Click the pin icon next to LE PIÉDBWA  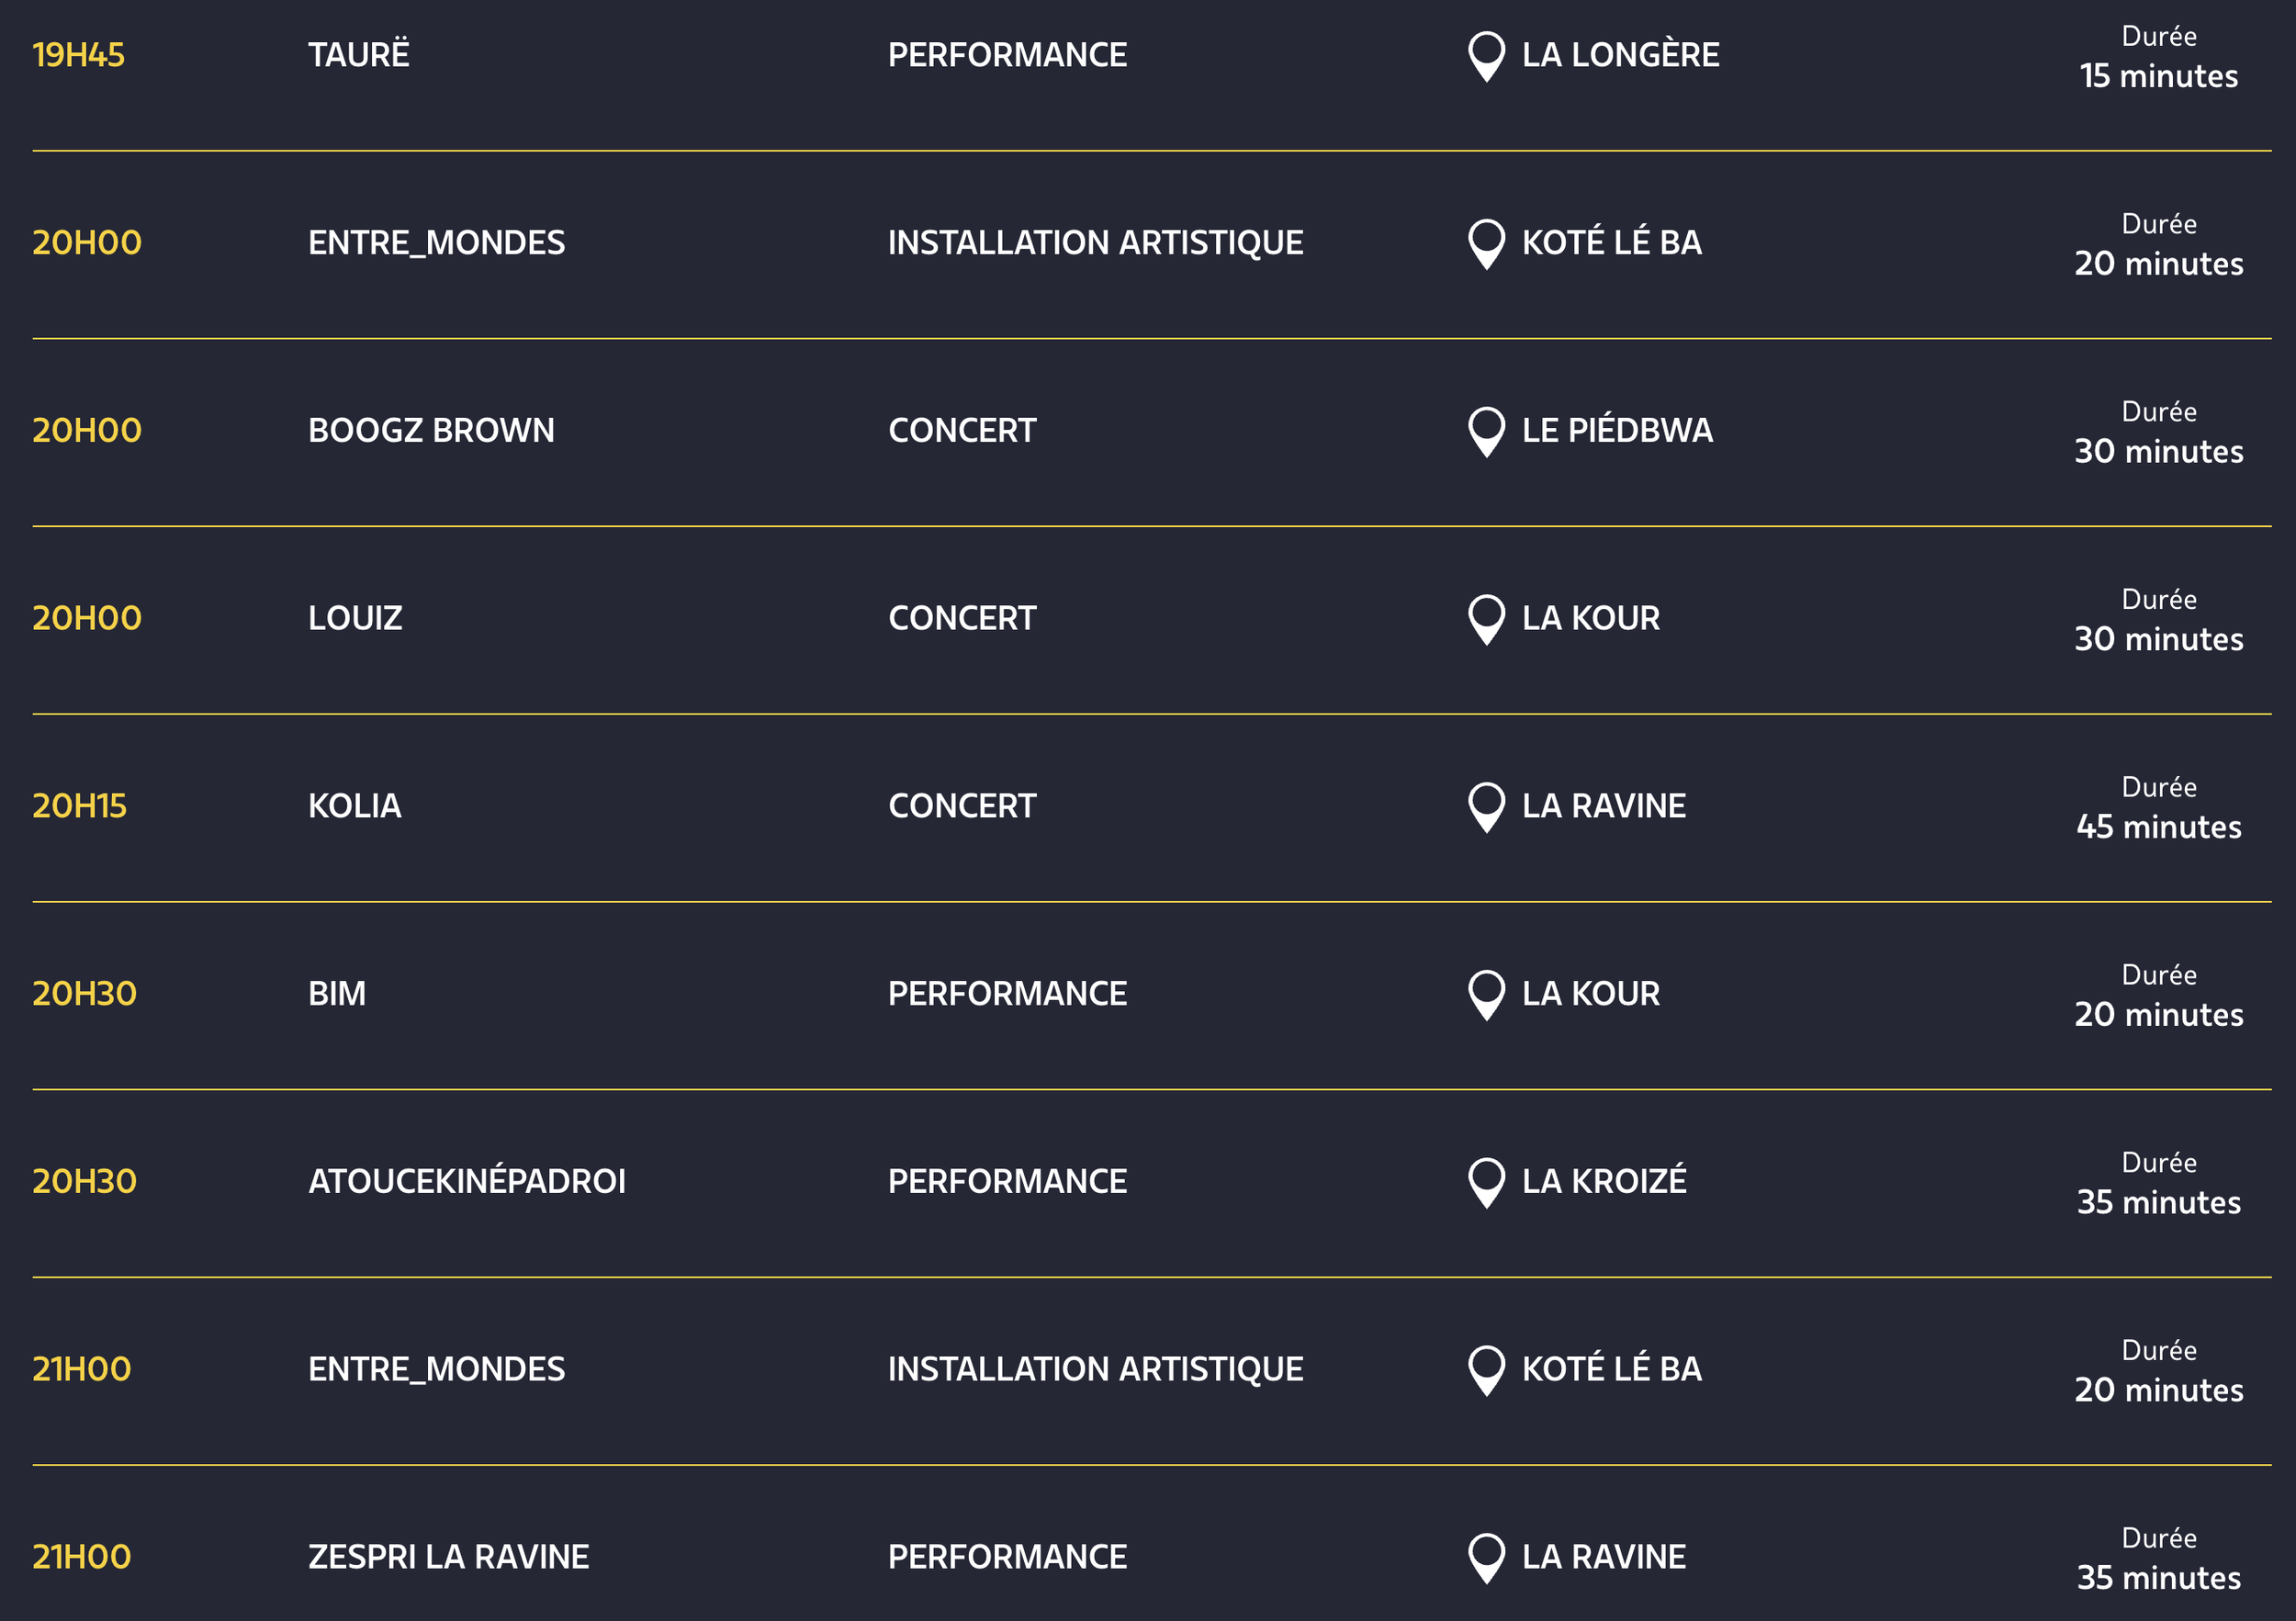(1486, 432)
